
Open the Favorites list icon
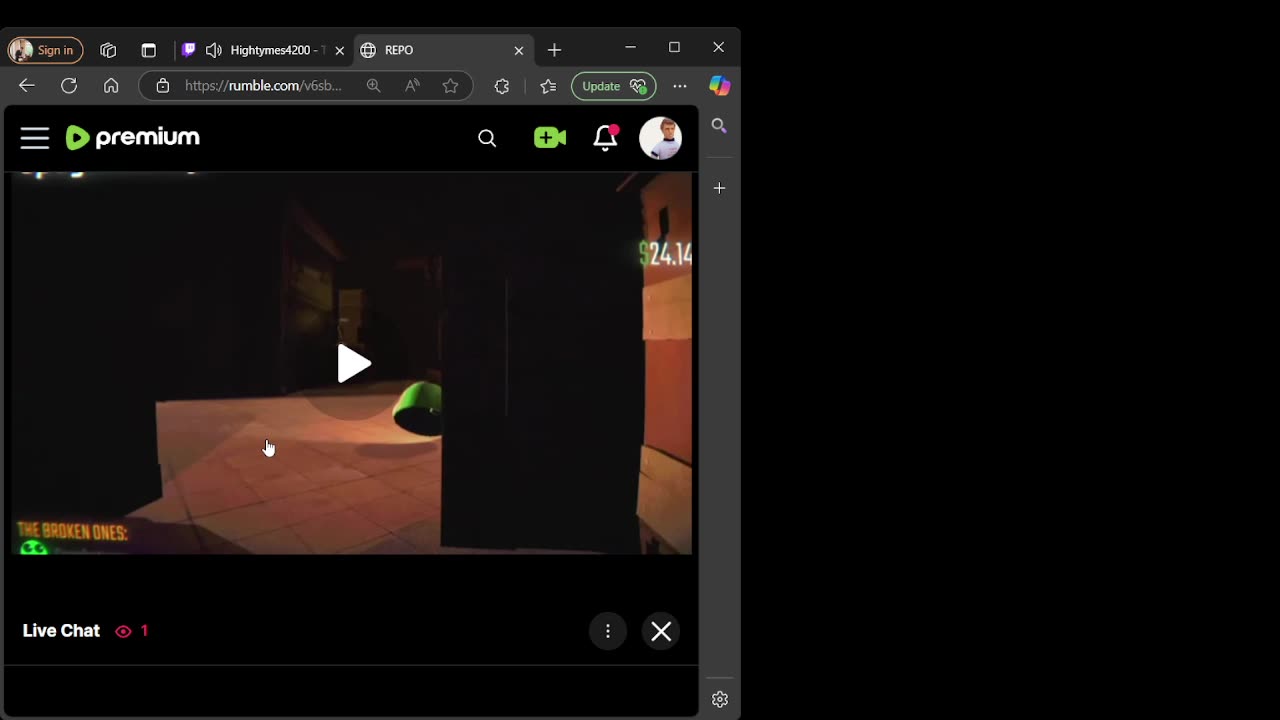click(x=548, y=86)
